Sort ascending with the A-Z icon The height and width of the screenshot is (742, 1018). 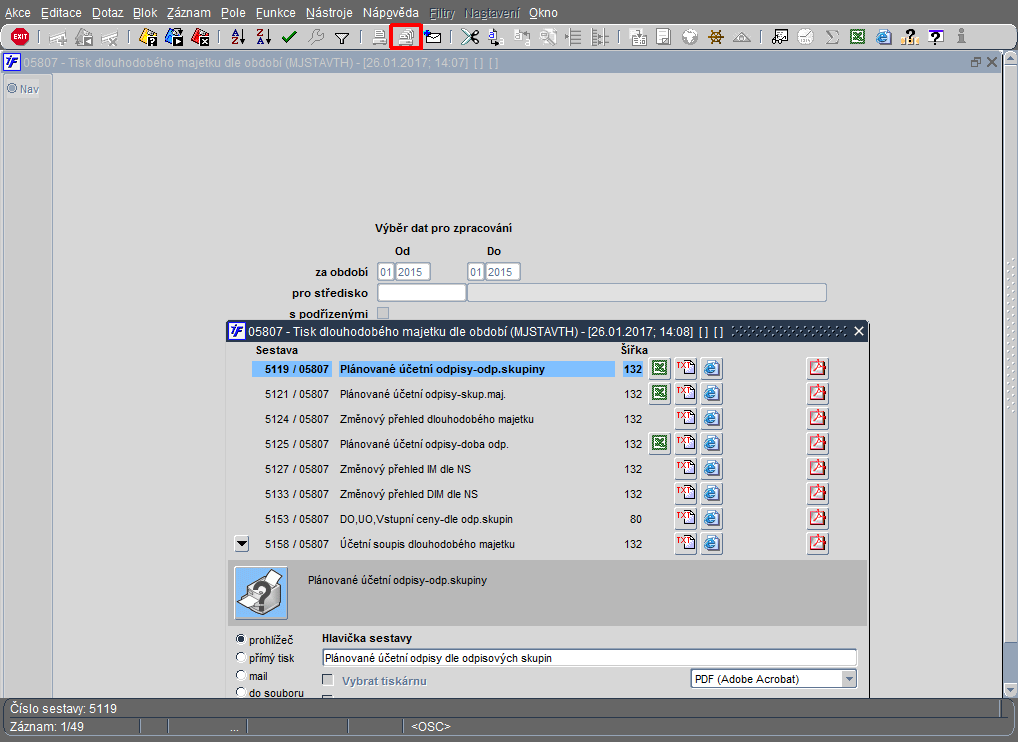tap(238, 37)
